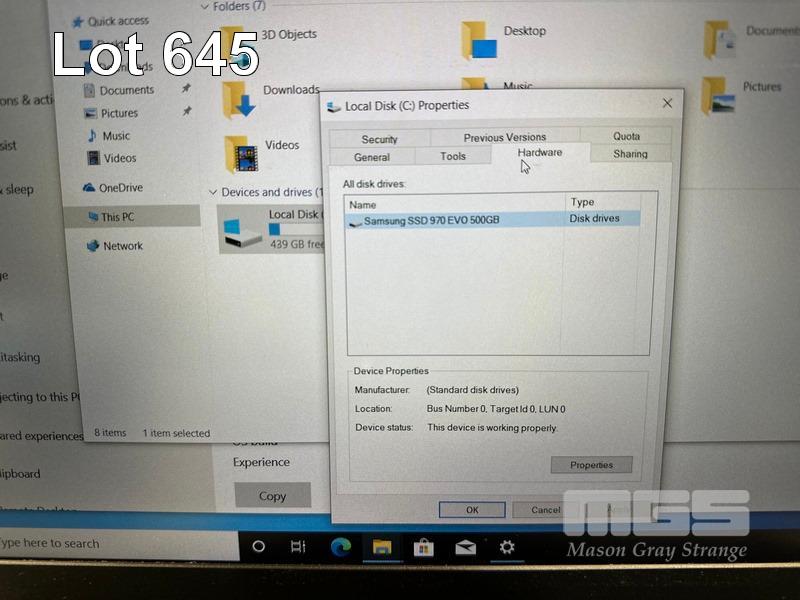Open the Pictures folder in main pane
The height and width of the screenshot is (600, 800).
(719, 95)
